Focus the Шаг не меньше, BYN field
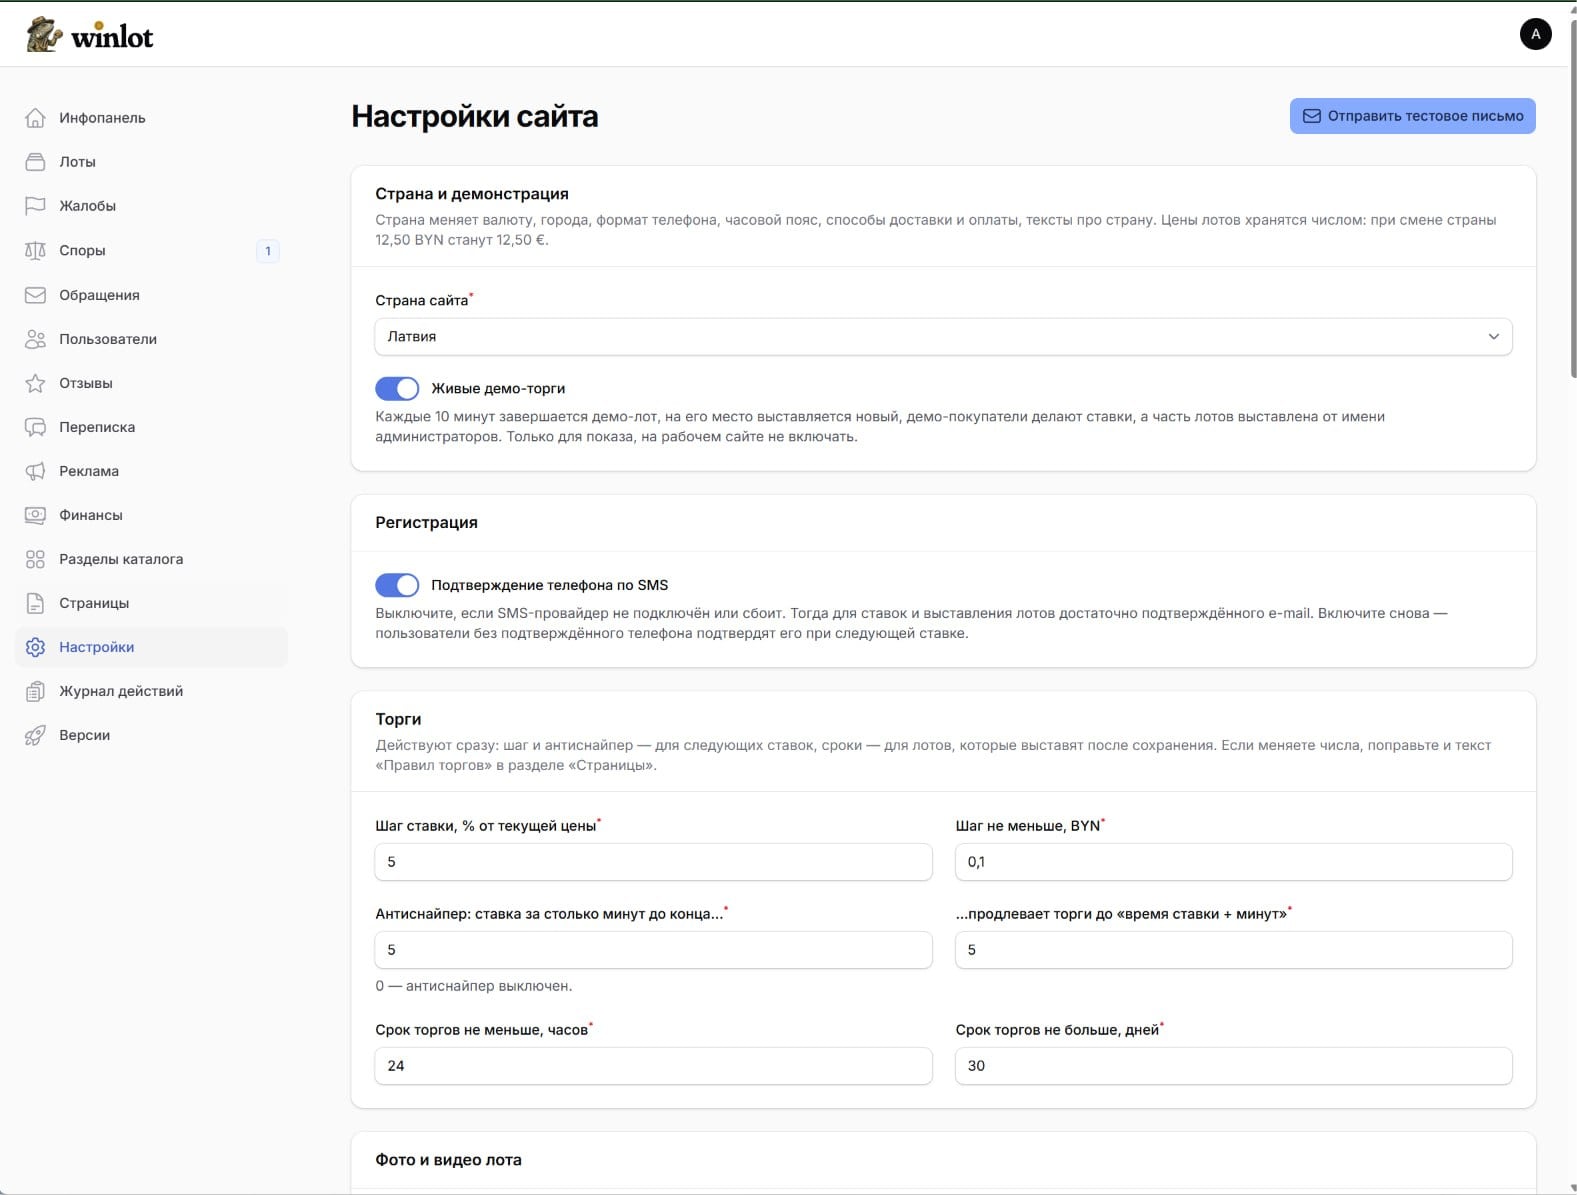The height and width of the screenshot is (1195, 1577). (x=1233, y=862)
